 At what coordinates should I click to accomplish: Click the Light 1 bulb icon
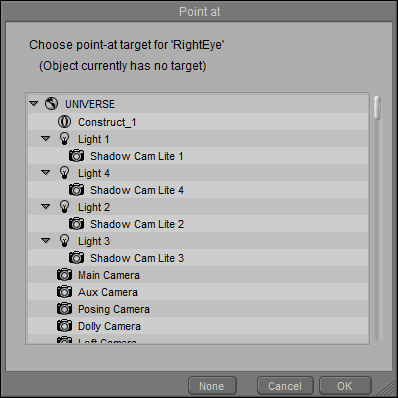coord(64,139)
